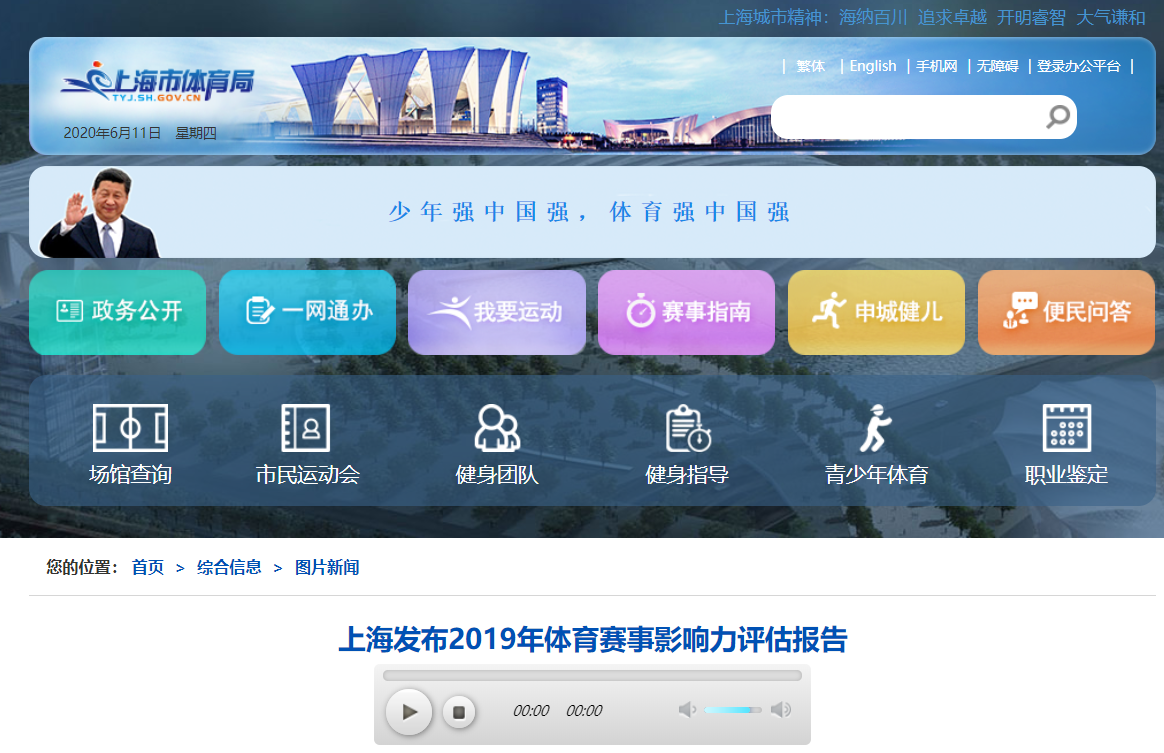Click the 上海市体育局 logo
This screenshot has width=1164, height=753.
click(x=157, y=82)
